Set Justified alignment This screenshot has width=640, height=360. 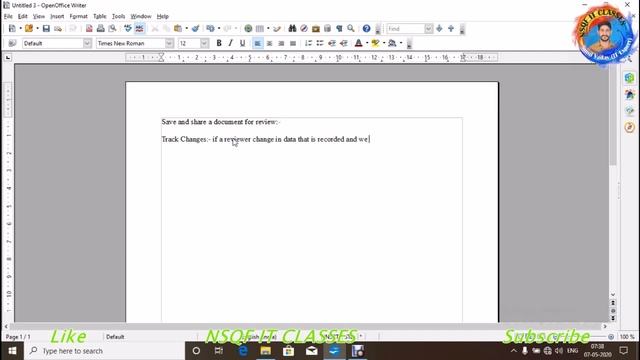[293, 43]
